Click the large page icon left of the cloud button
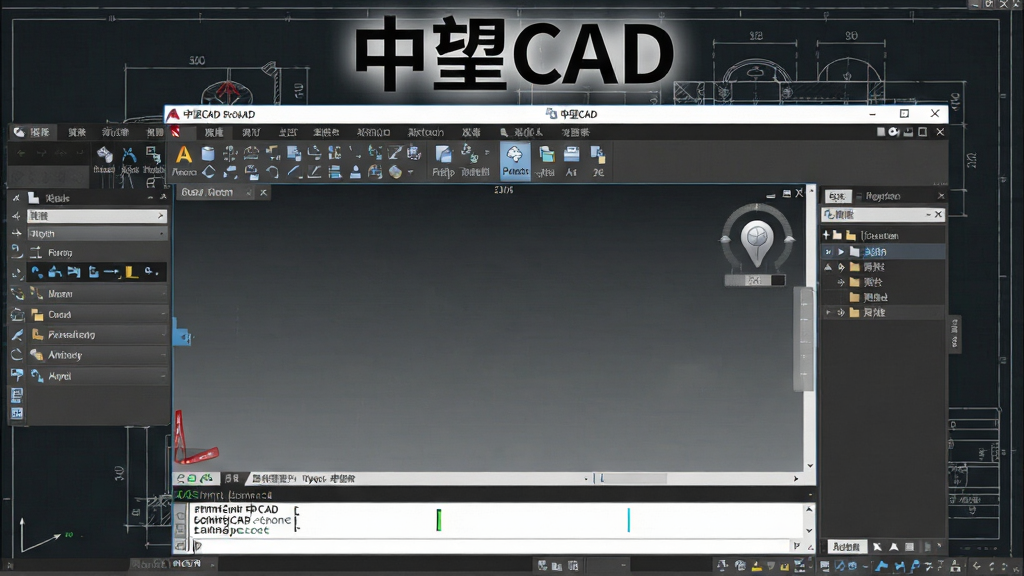This screenshot has width=1024, height=576. 443,154
